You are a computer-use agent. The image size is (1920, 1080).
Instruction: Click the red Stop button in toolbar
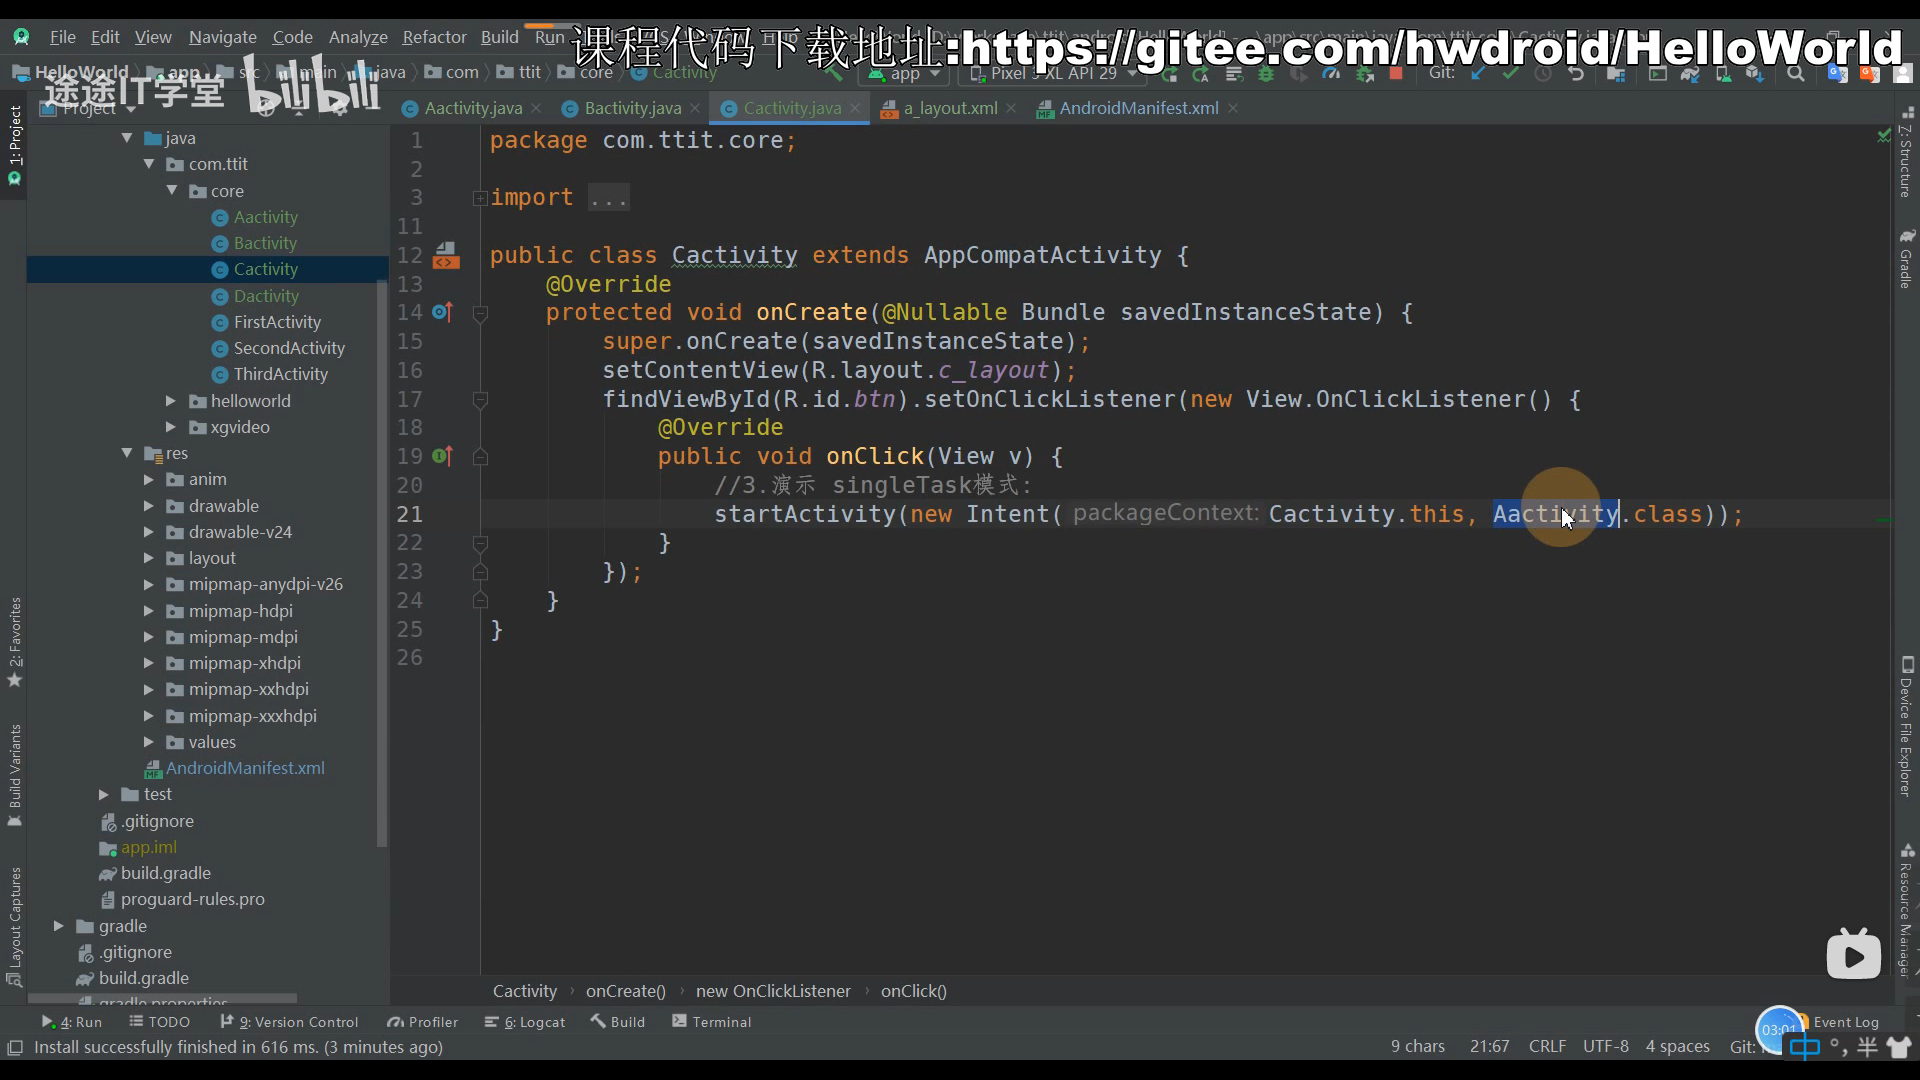[1396, 74]
